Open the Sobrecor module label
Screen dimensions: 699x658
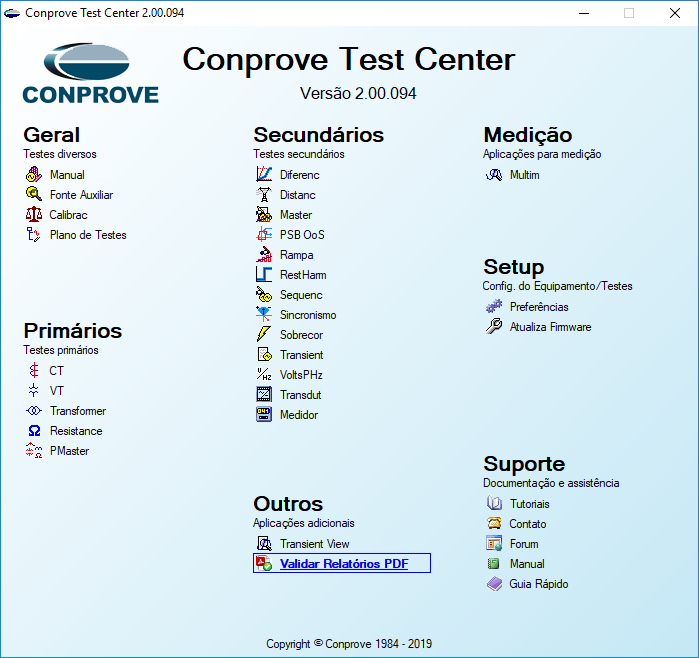tap(301, 335)
